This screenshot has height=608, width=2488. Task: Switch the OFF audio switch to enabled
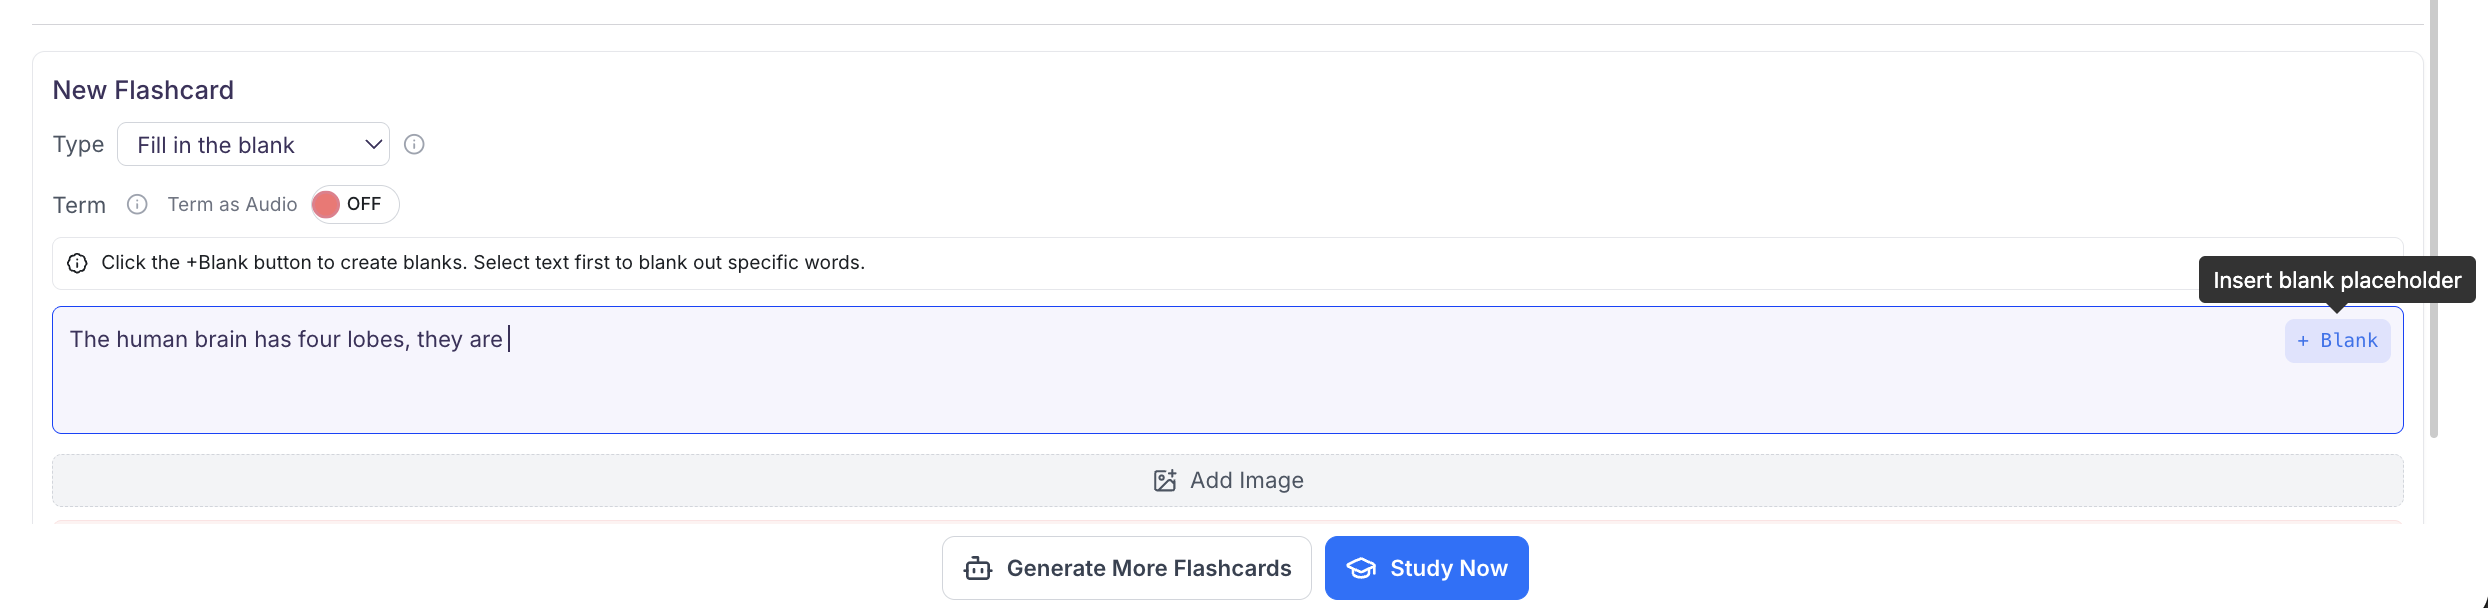coord(352,204)
